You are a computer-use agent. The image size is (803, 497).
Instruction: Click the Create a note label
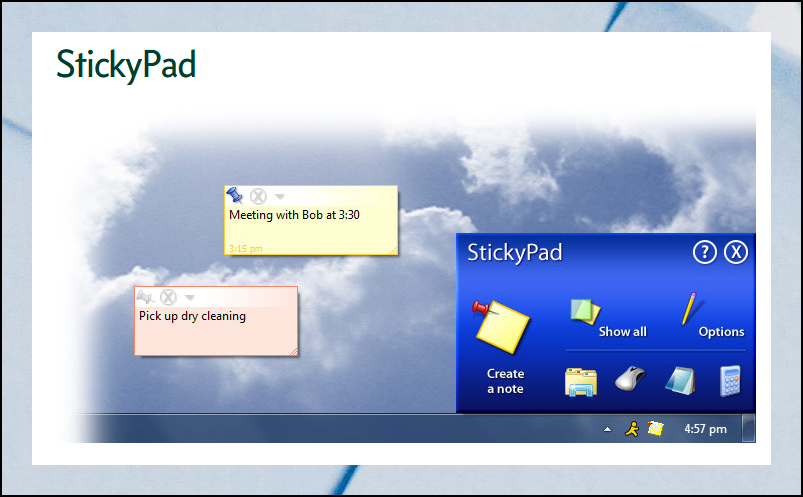click(x=505, y=381)
